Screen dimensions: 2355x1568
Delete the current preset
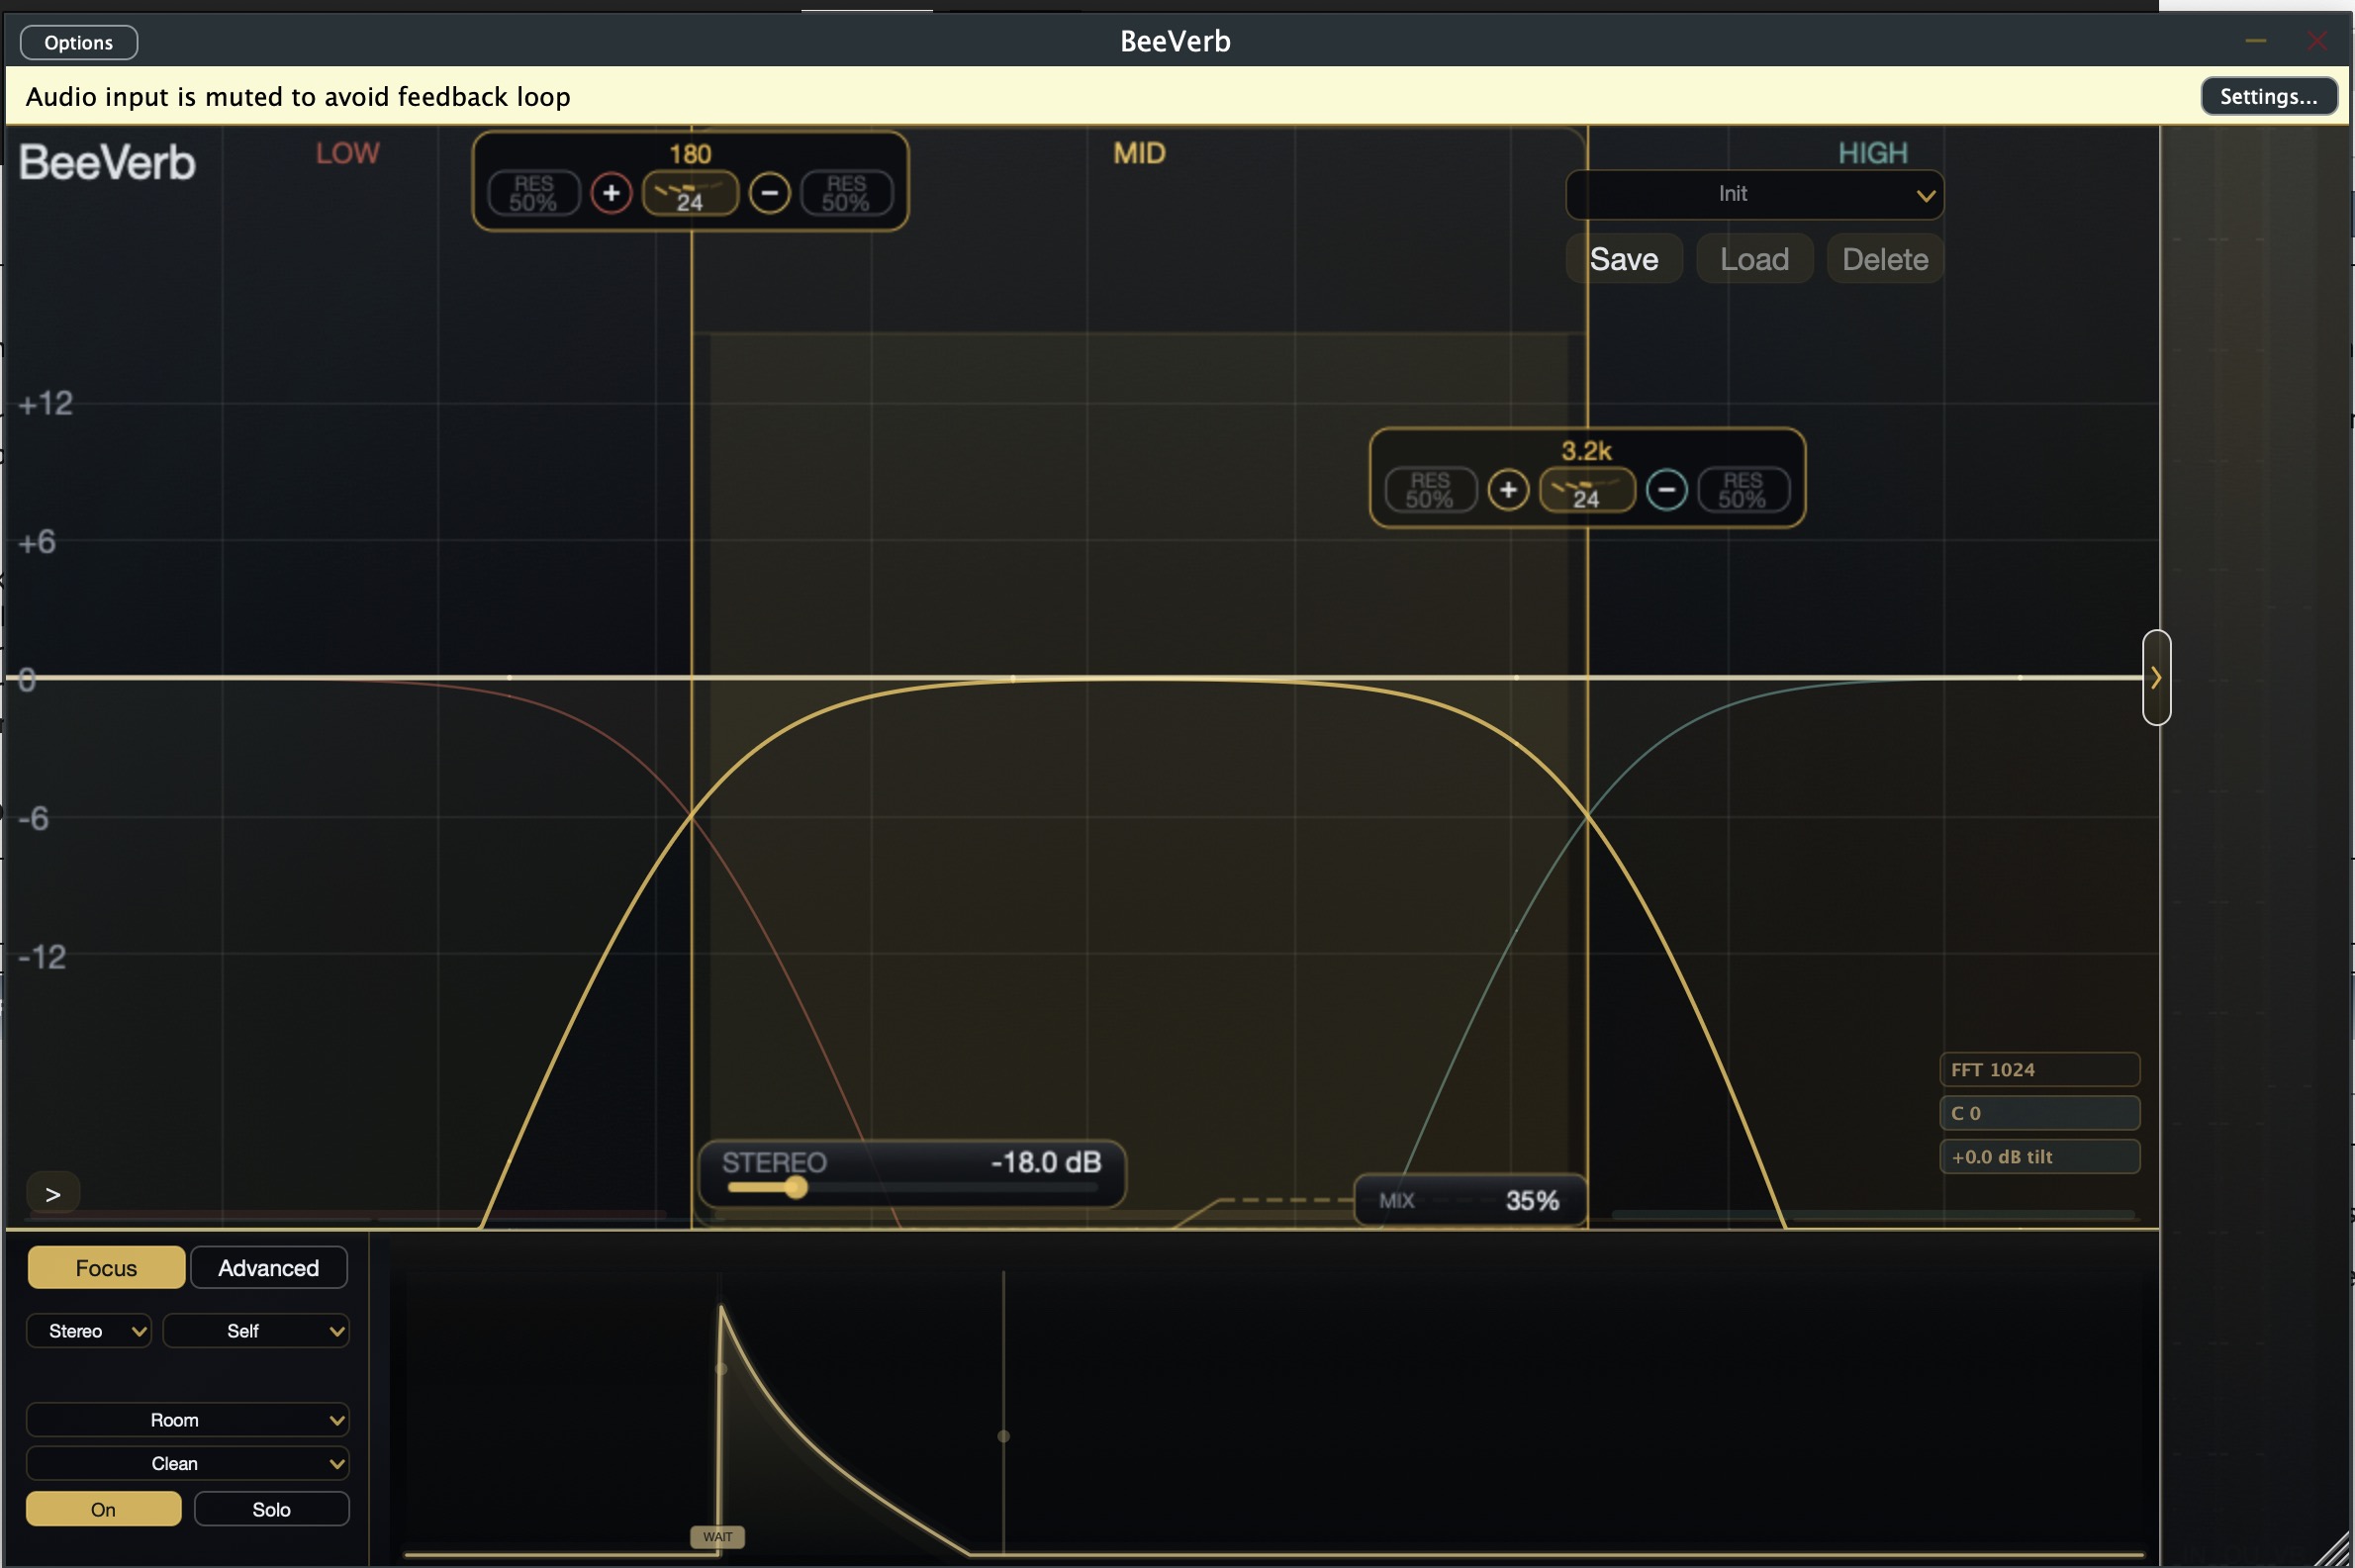point(1885,259)
